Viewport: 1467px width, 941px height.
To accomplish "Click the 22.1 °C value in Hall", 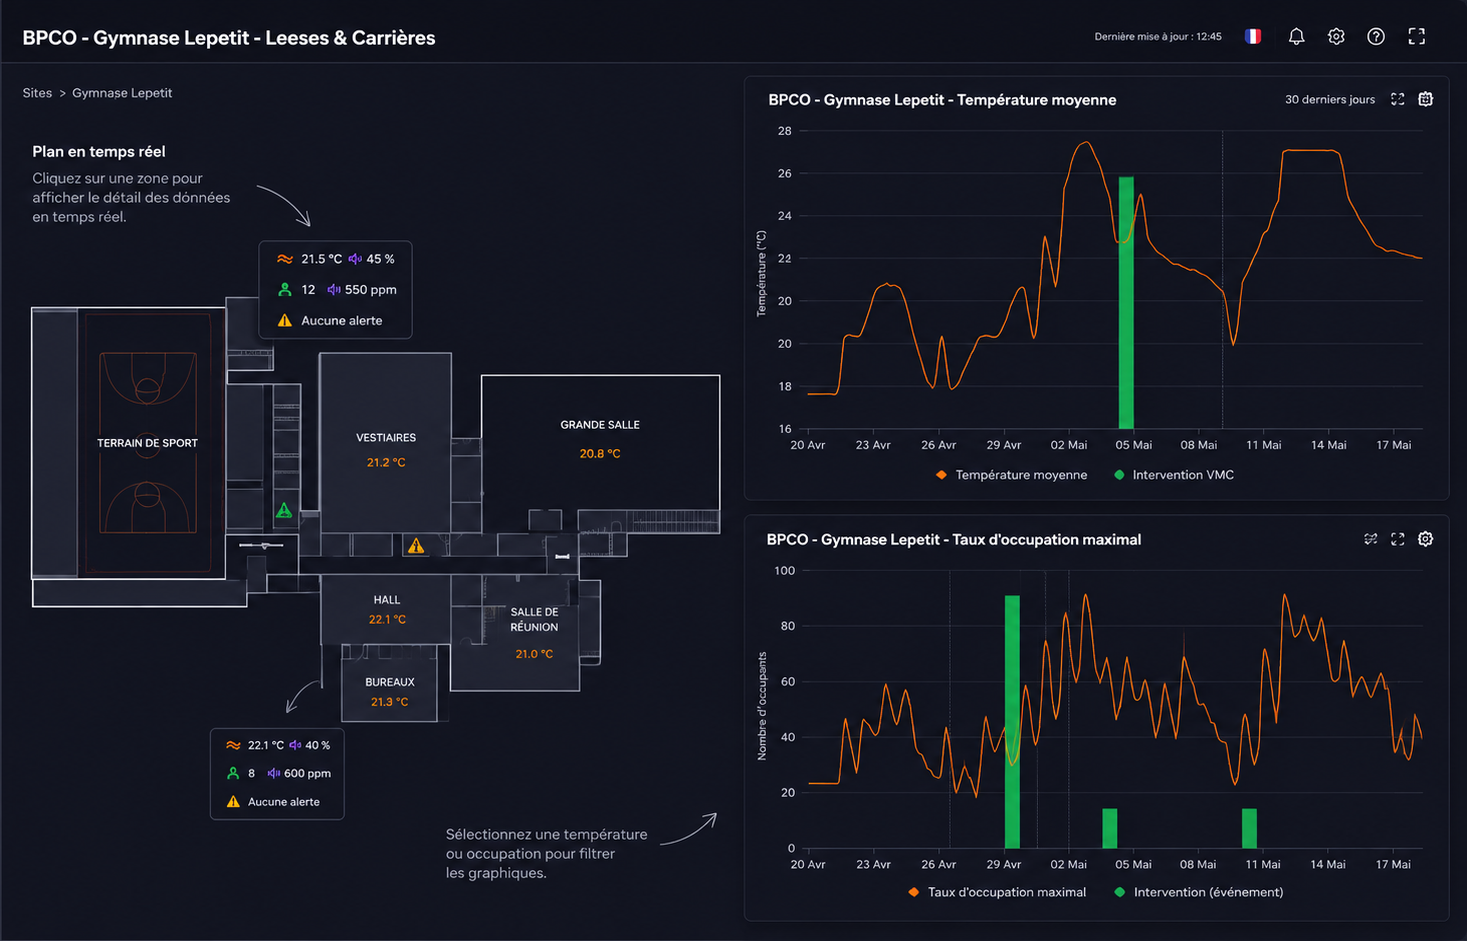I will pos(387,620).
